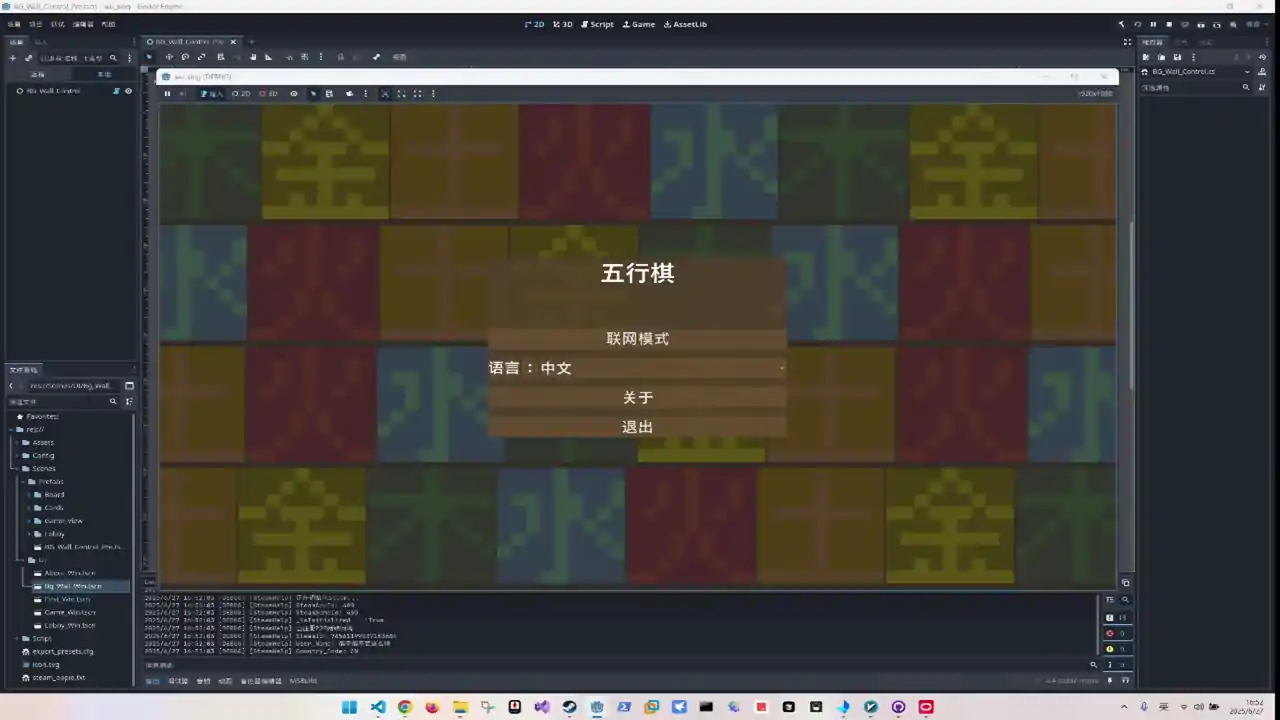Toggle selection visibility eye in game toolbar
Viewport: 1280px width, 720px height.
pos(294,94)
